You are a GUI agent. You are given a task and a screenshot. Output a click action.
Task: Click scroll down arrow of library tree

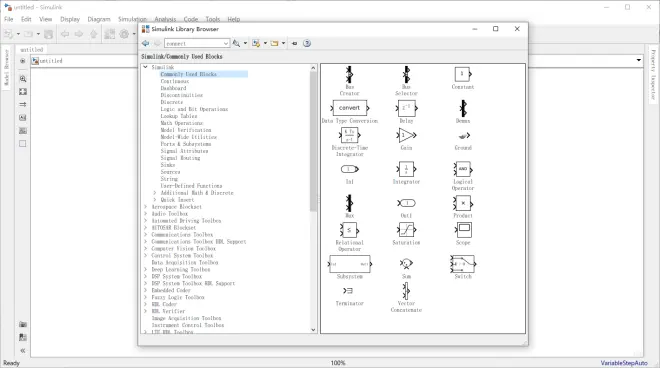pyautogui.click(x=313, y=330)
